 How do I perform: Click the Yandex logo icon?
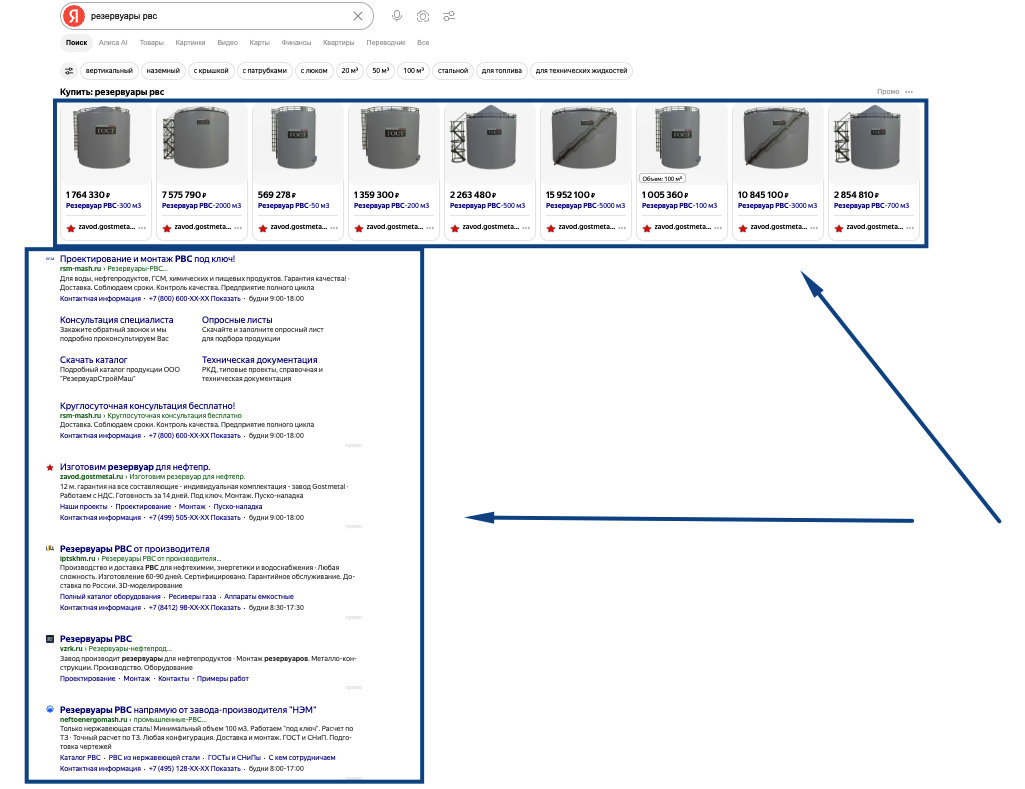coord(75,16)
